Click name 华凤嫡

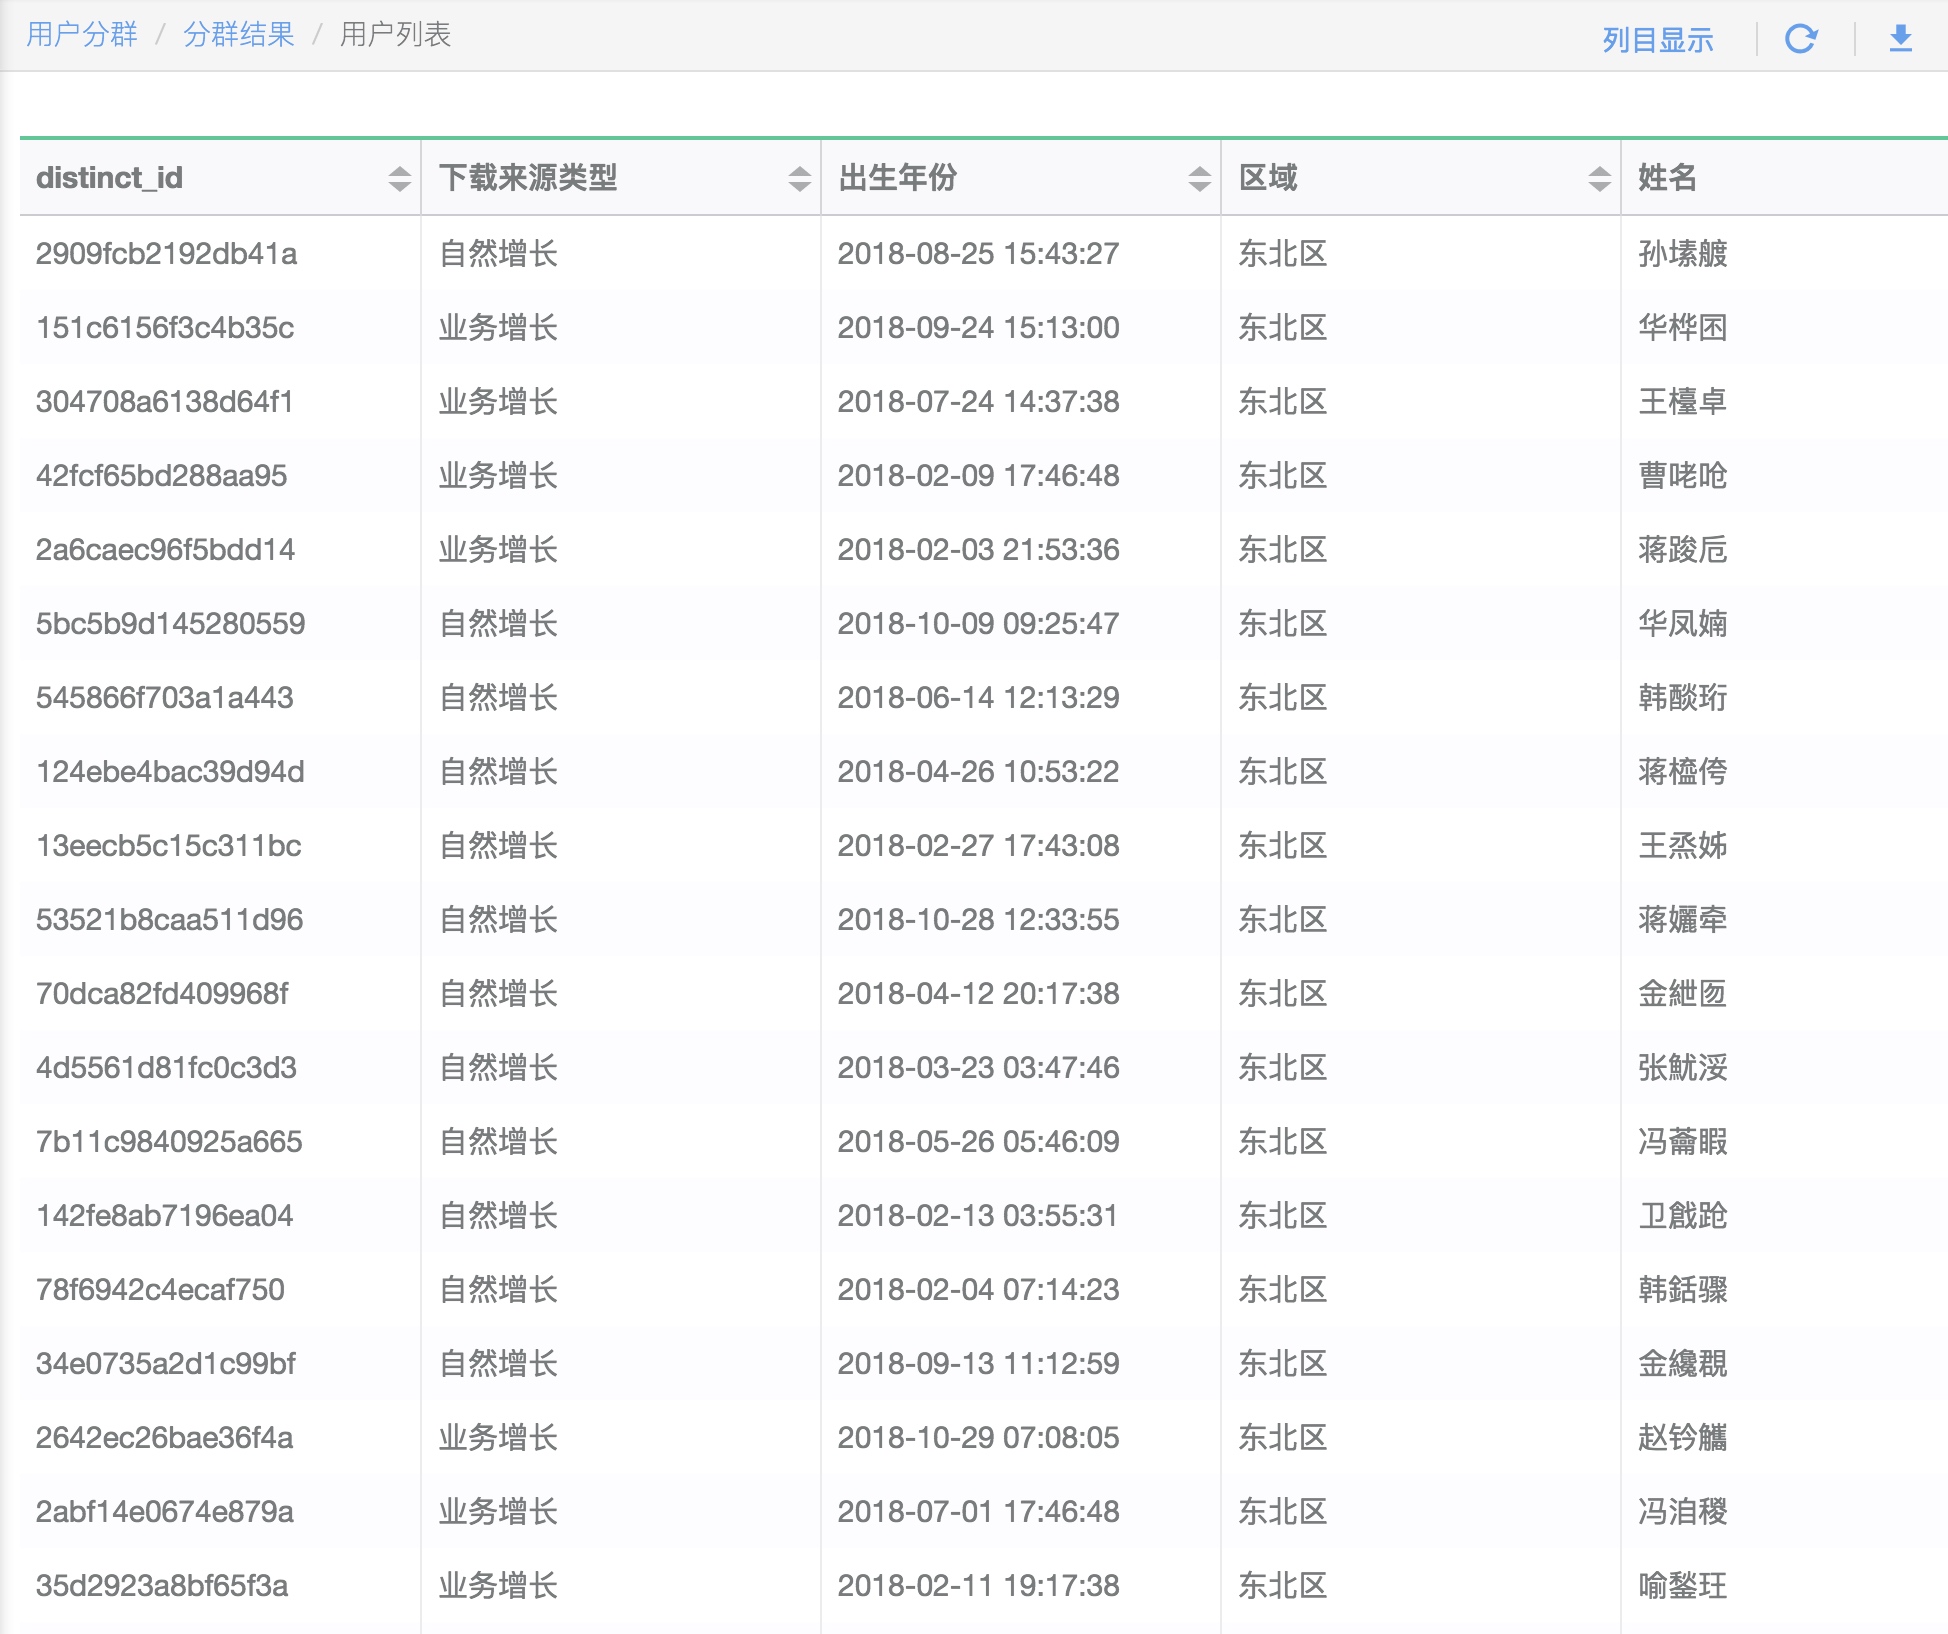[1683, 624]
